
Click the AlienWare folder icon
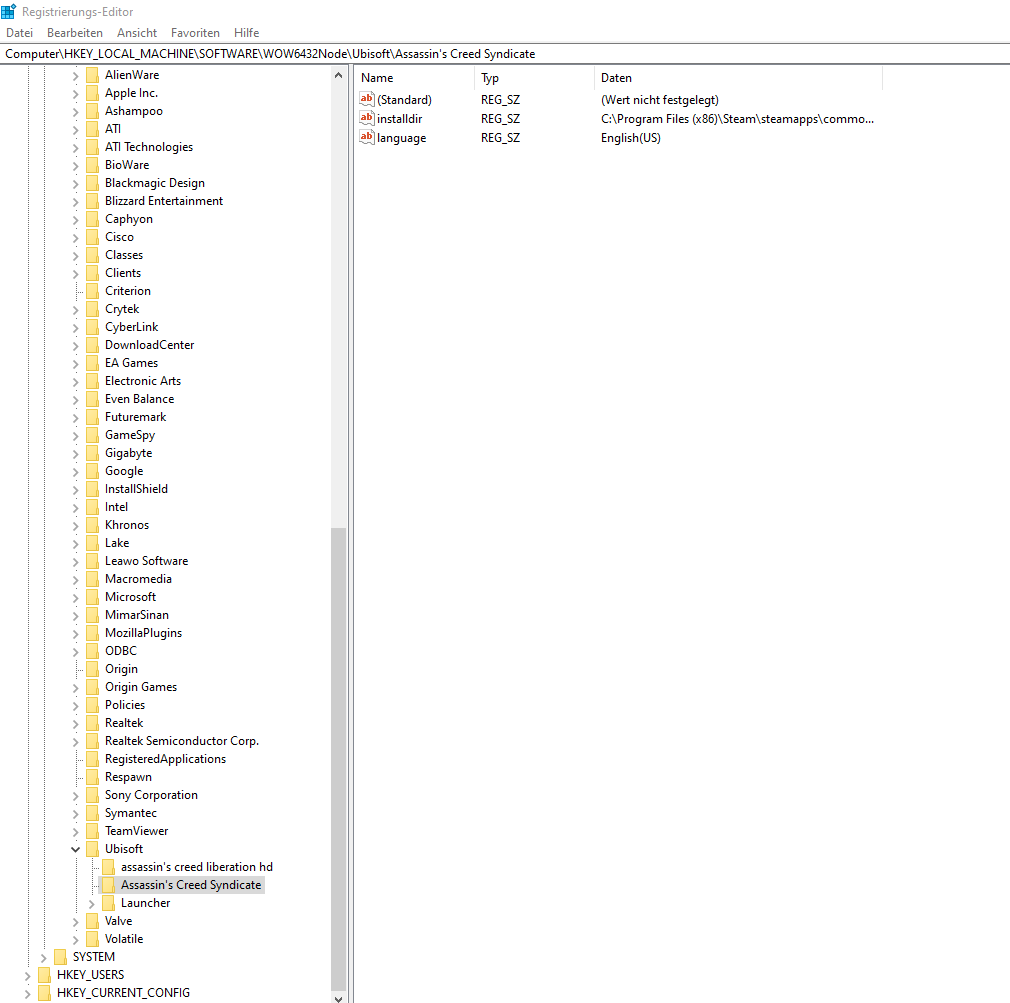tap(93, 75)
